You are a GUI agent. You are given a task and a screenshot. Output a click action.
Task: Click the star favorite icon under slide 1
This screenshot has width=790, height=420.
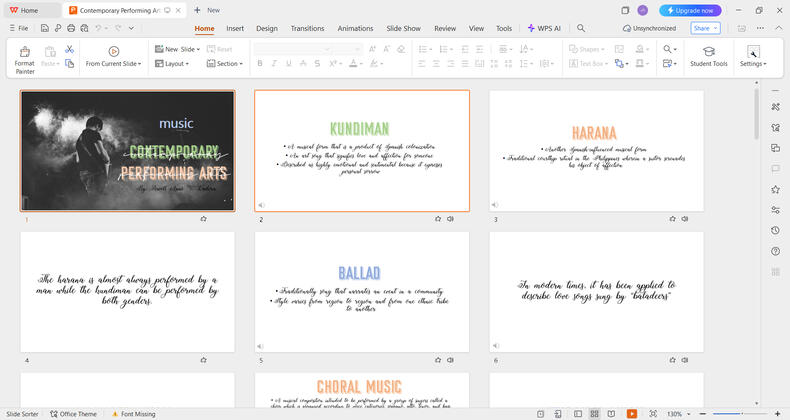click(204, 219)
